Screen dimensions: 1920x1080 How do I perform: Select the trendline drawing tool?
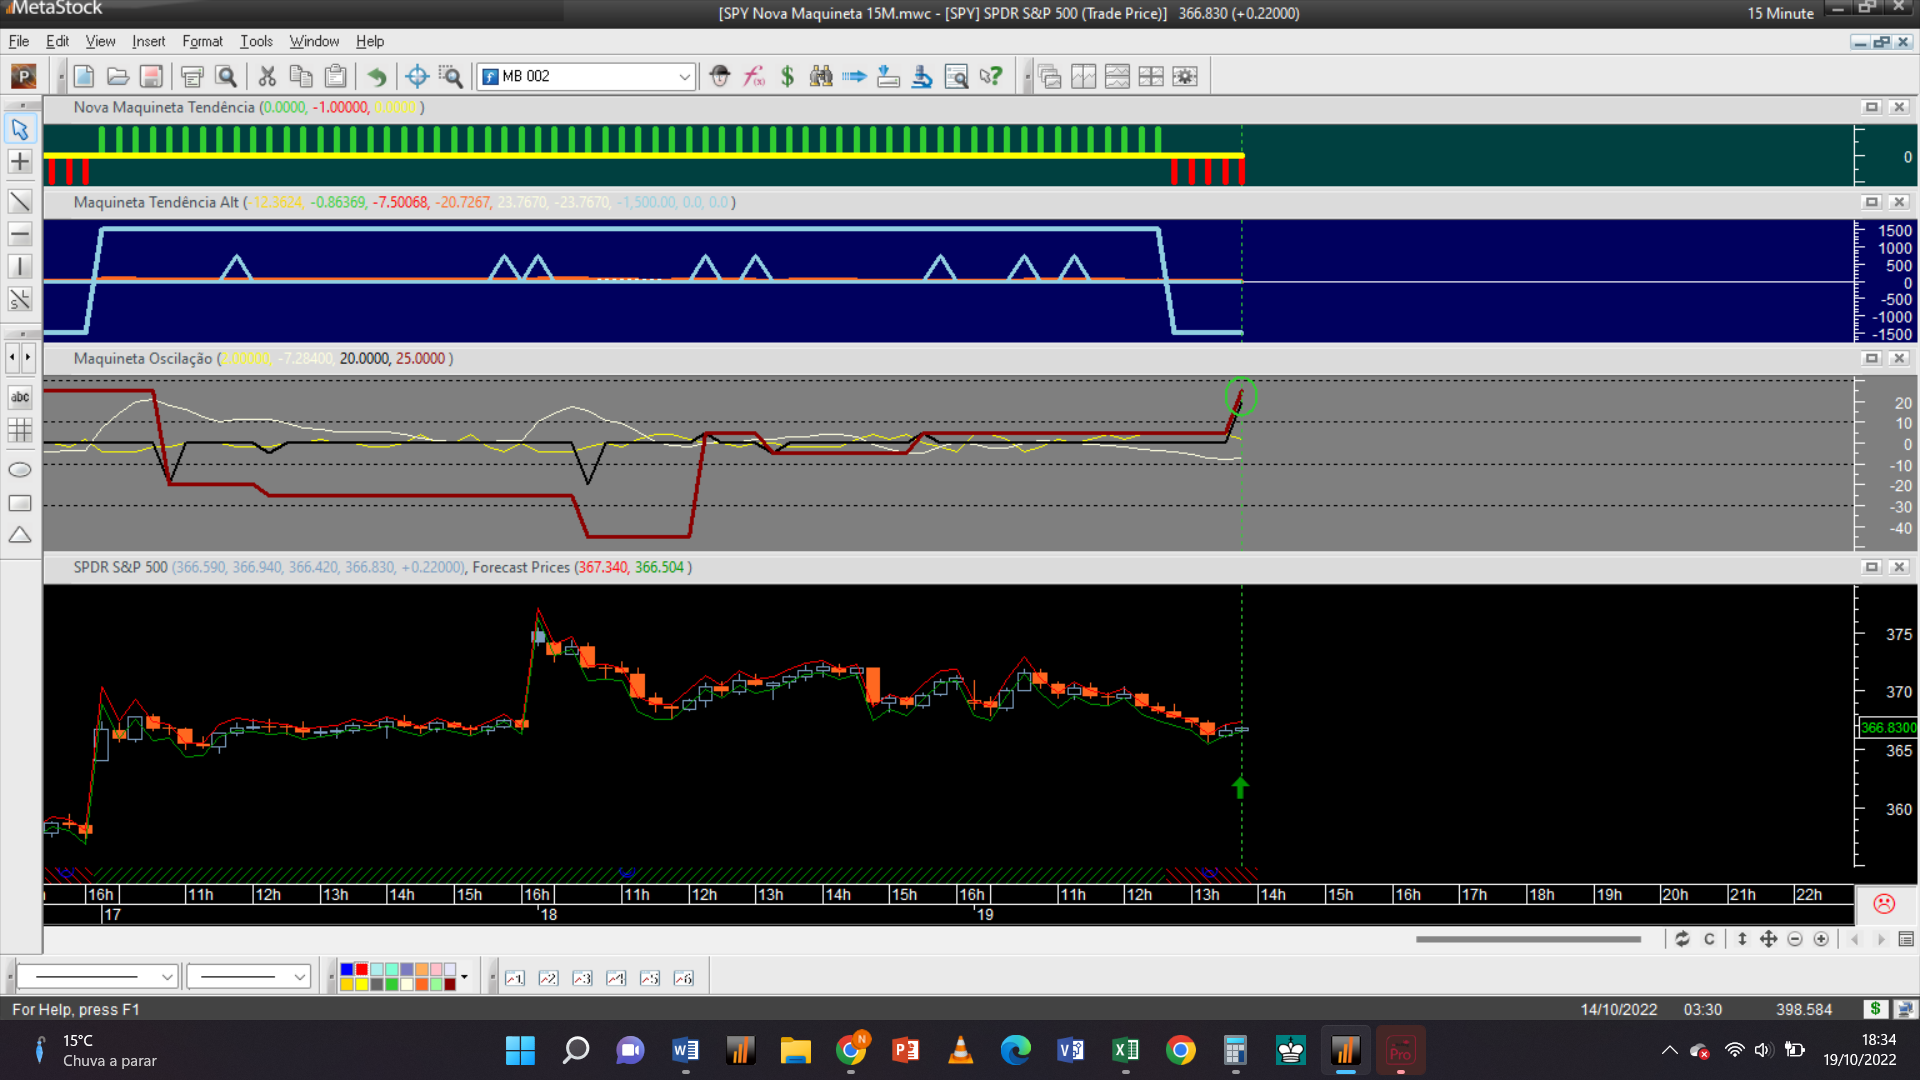click(20, 201)
